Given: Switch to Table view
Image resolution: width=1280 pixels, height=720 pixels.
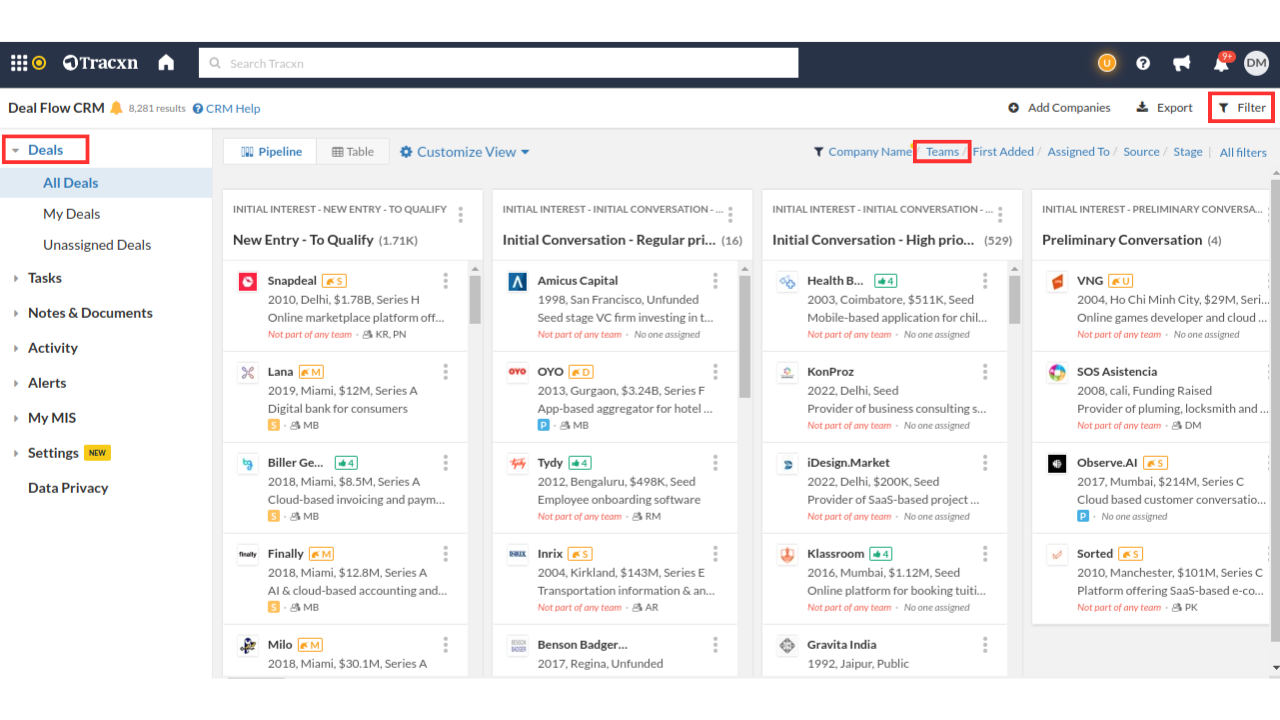Looking at the screenshot, I should (352, 152).
